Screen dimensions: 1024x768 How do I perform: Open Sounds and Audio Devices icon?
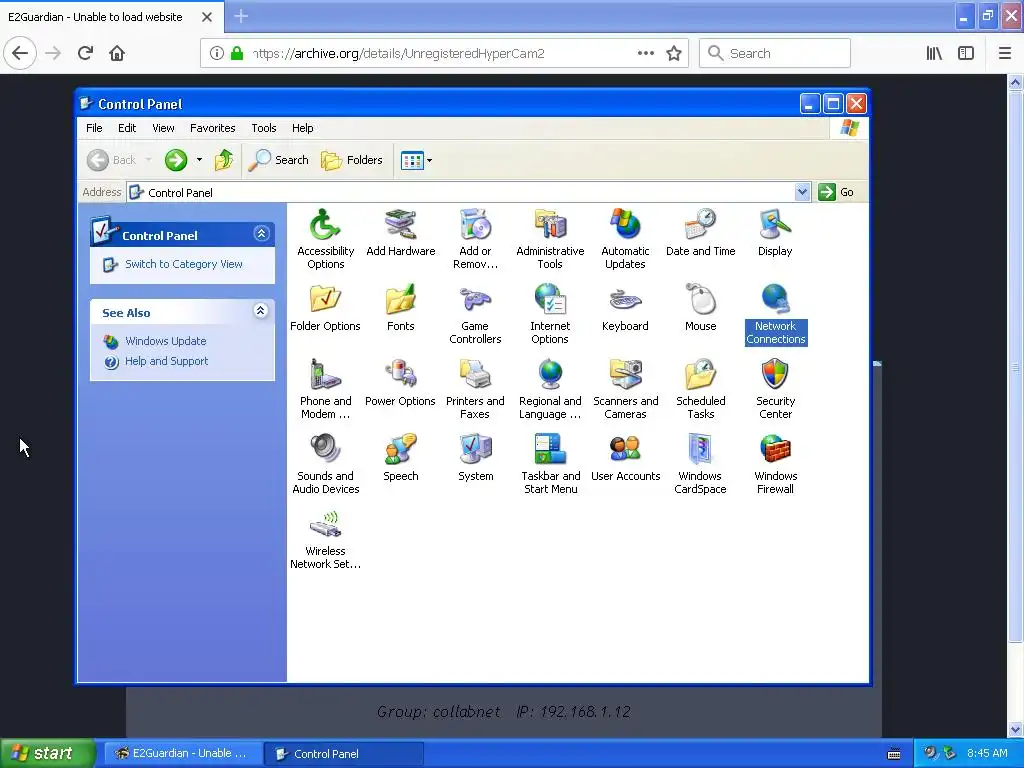tap(325, 464)
